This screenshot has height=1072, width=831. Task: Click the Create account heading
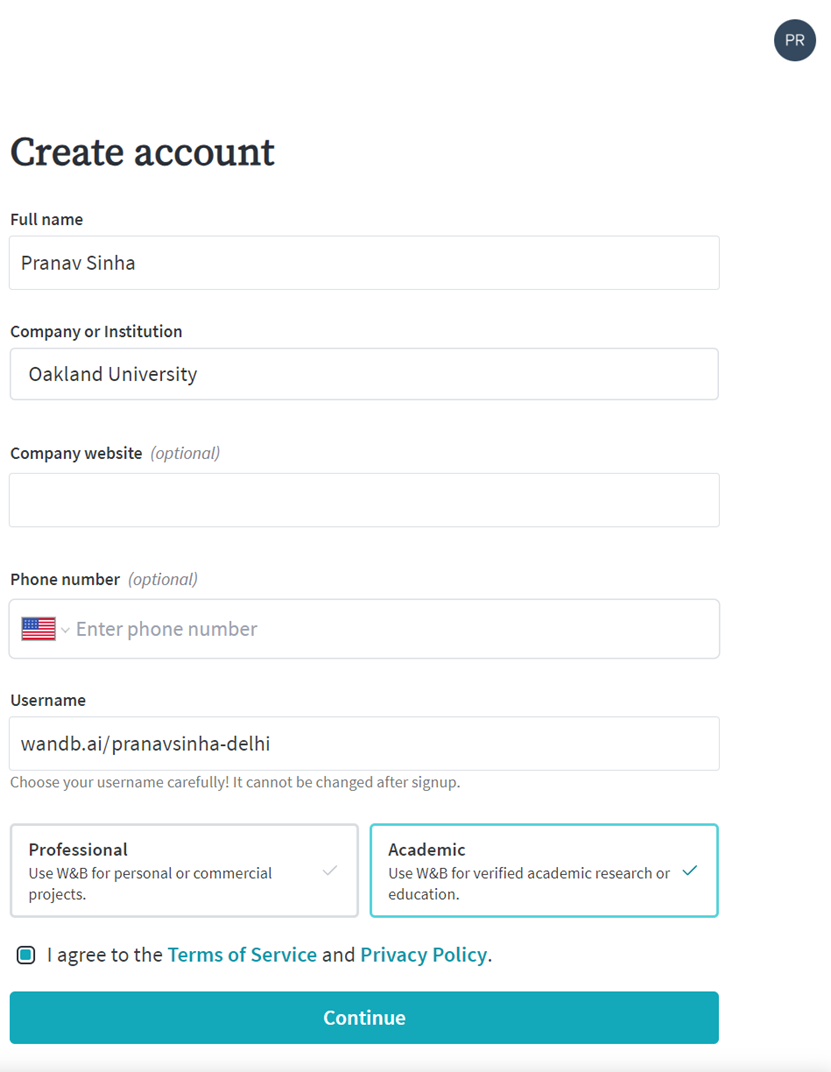click(142, 152)
